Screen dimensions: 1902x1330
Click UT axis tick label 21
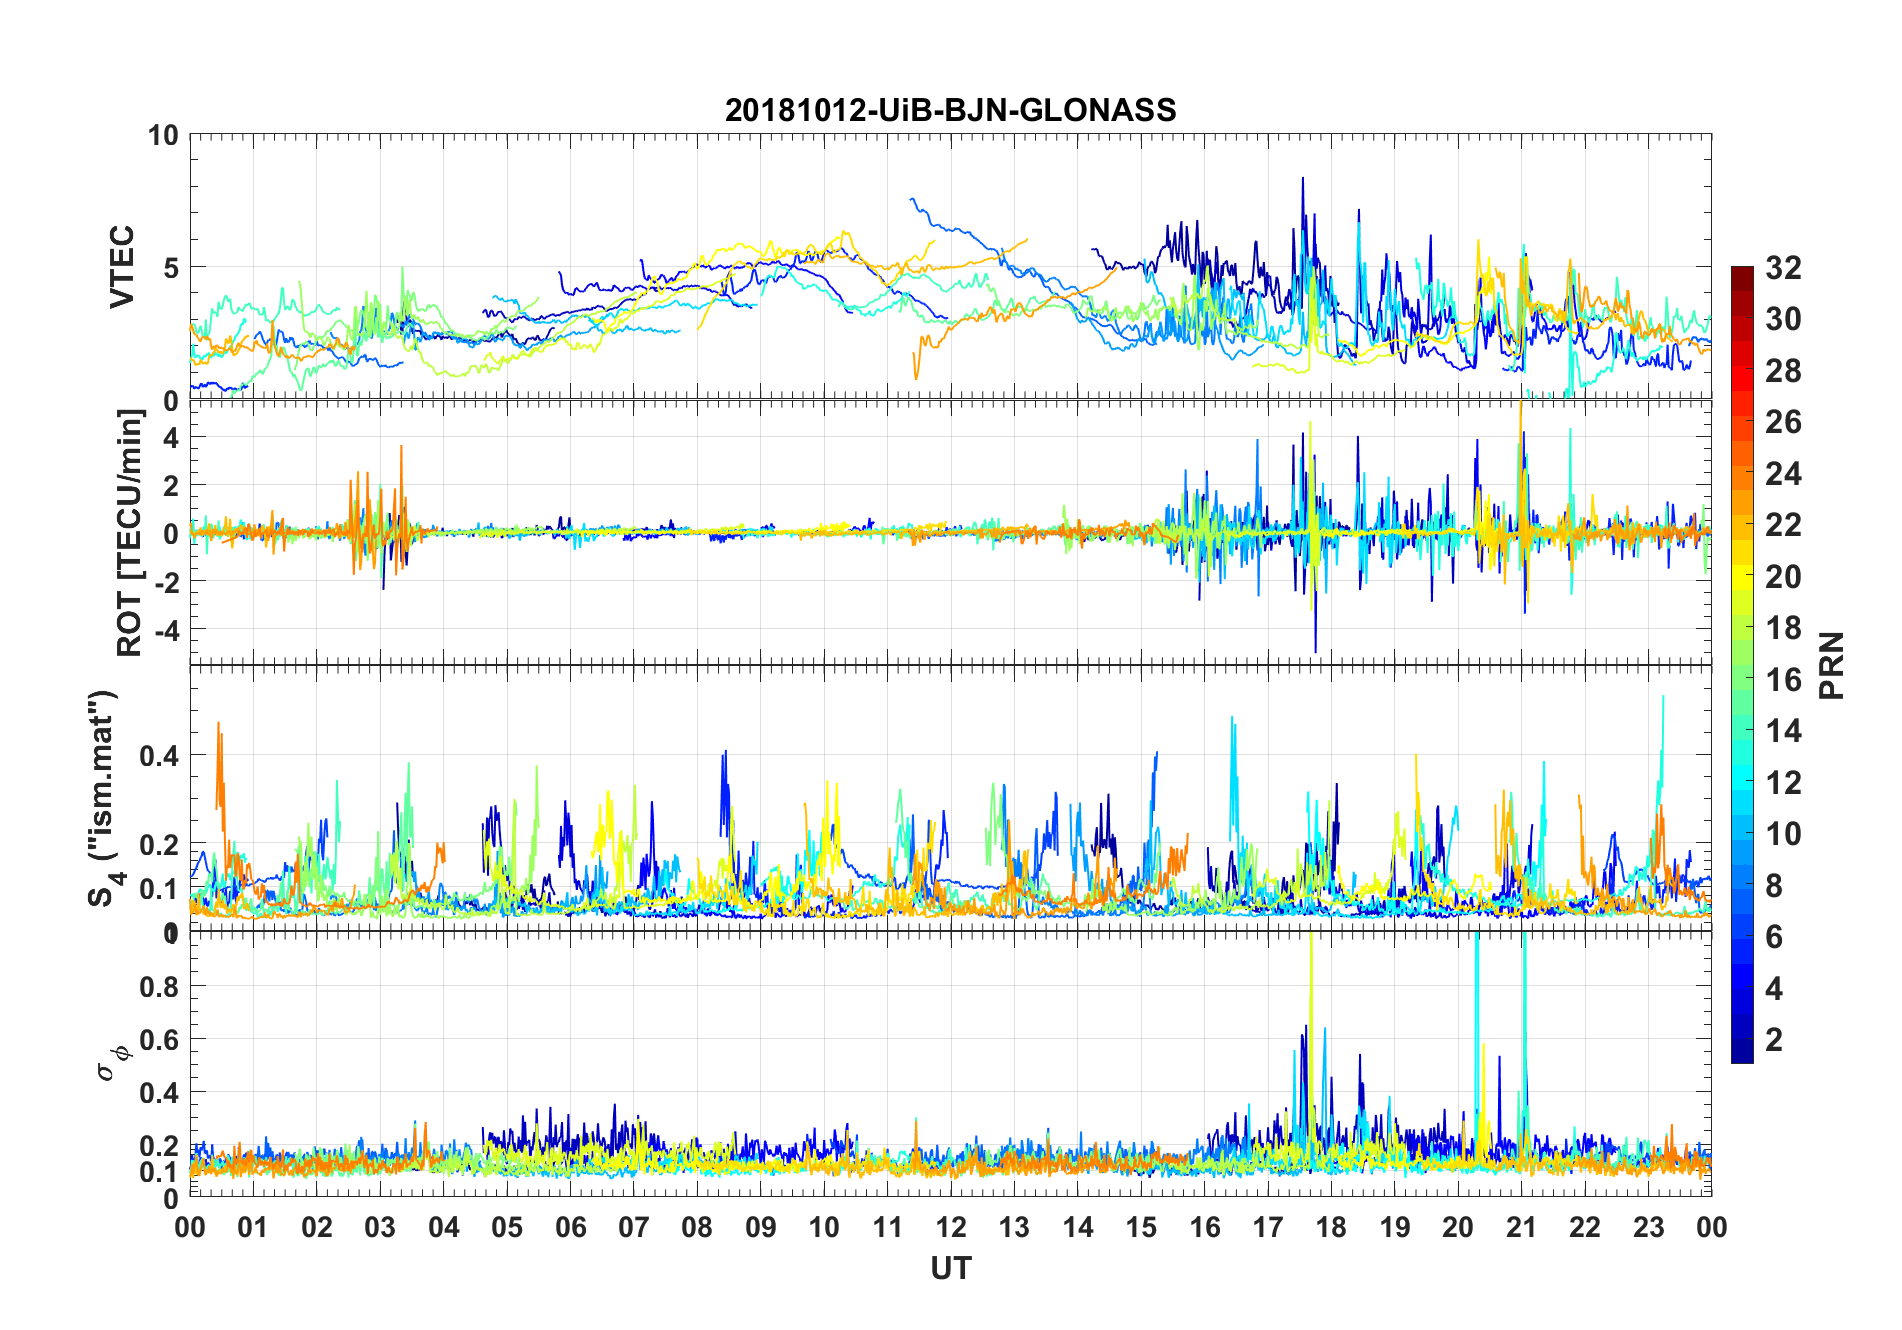point(1522,1227)
